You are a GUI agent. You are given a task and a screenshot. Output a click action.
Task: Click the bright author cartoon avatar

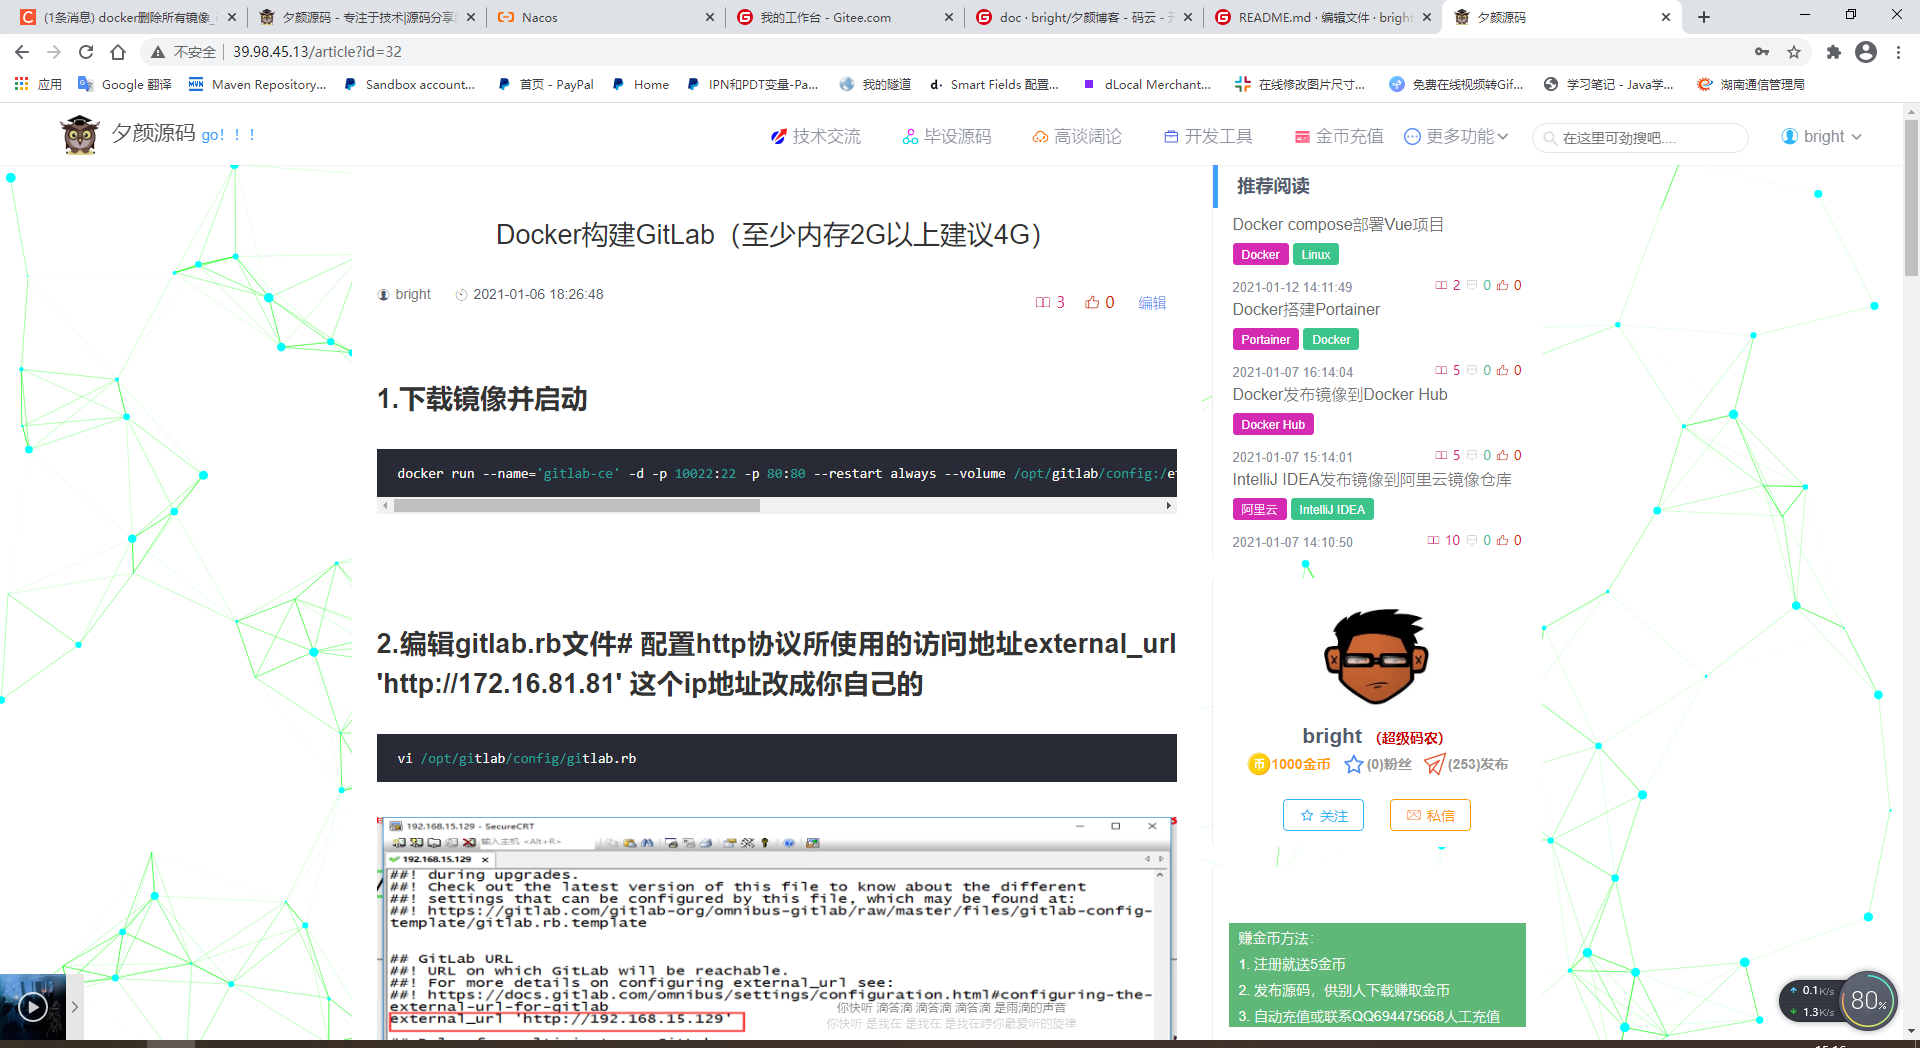tap(1377, 657)
